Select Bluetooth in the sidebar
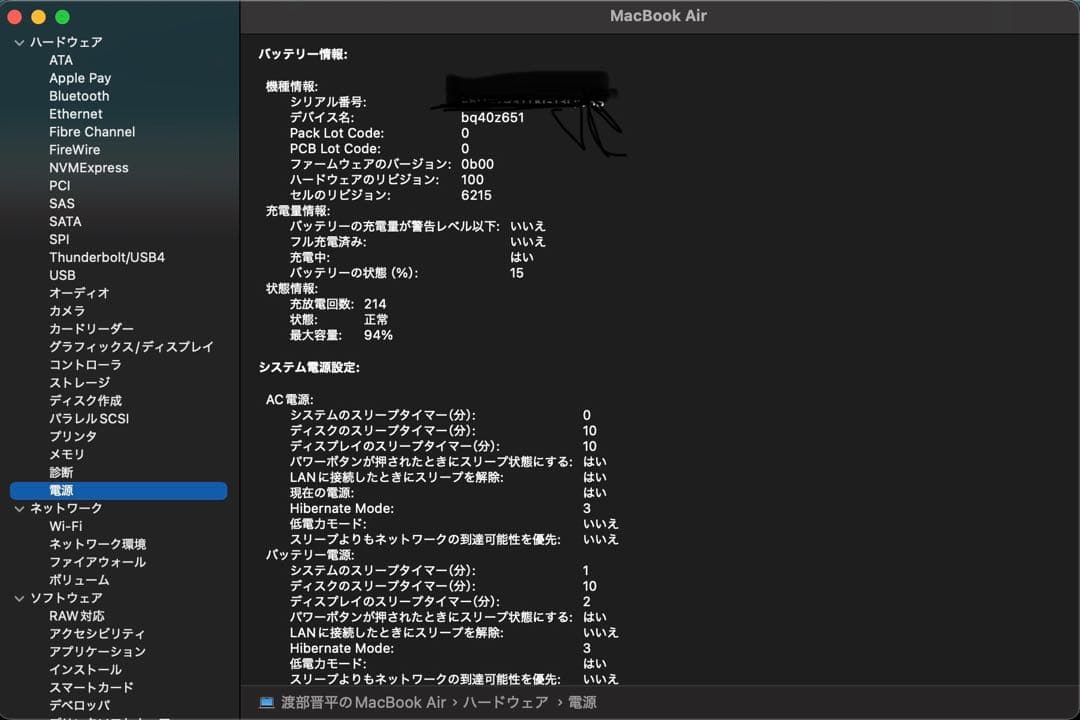The height and width of the screenshot is (720, 1080). tap(78, 96)
